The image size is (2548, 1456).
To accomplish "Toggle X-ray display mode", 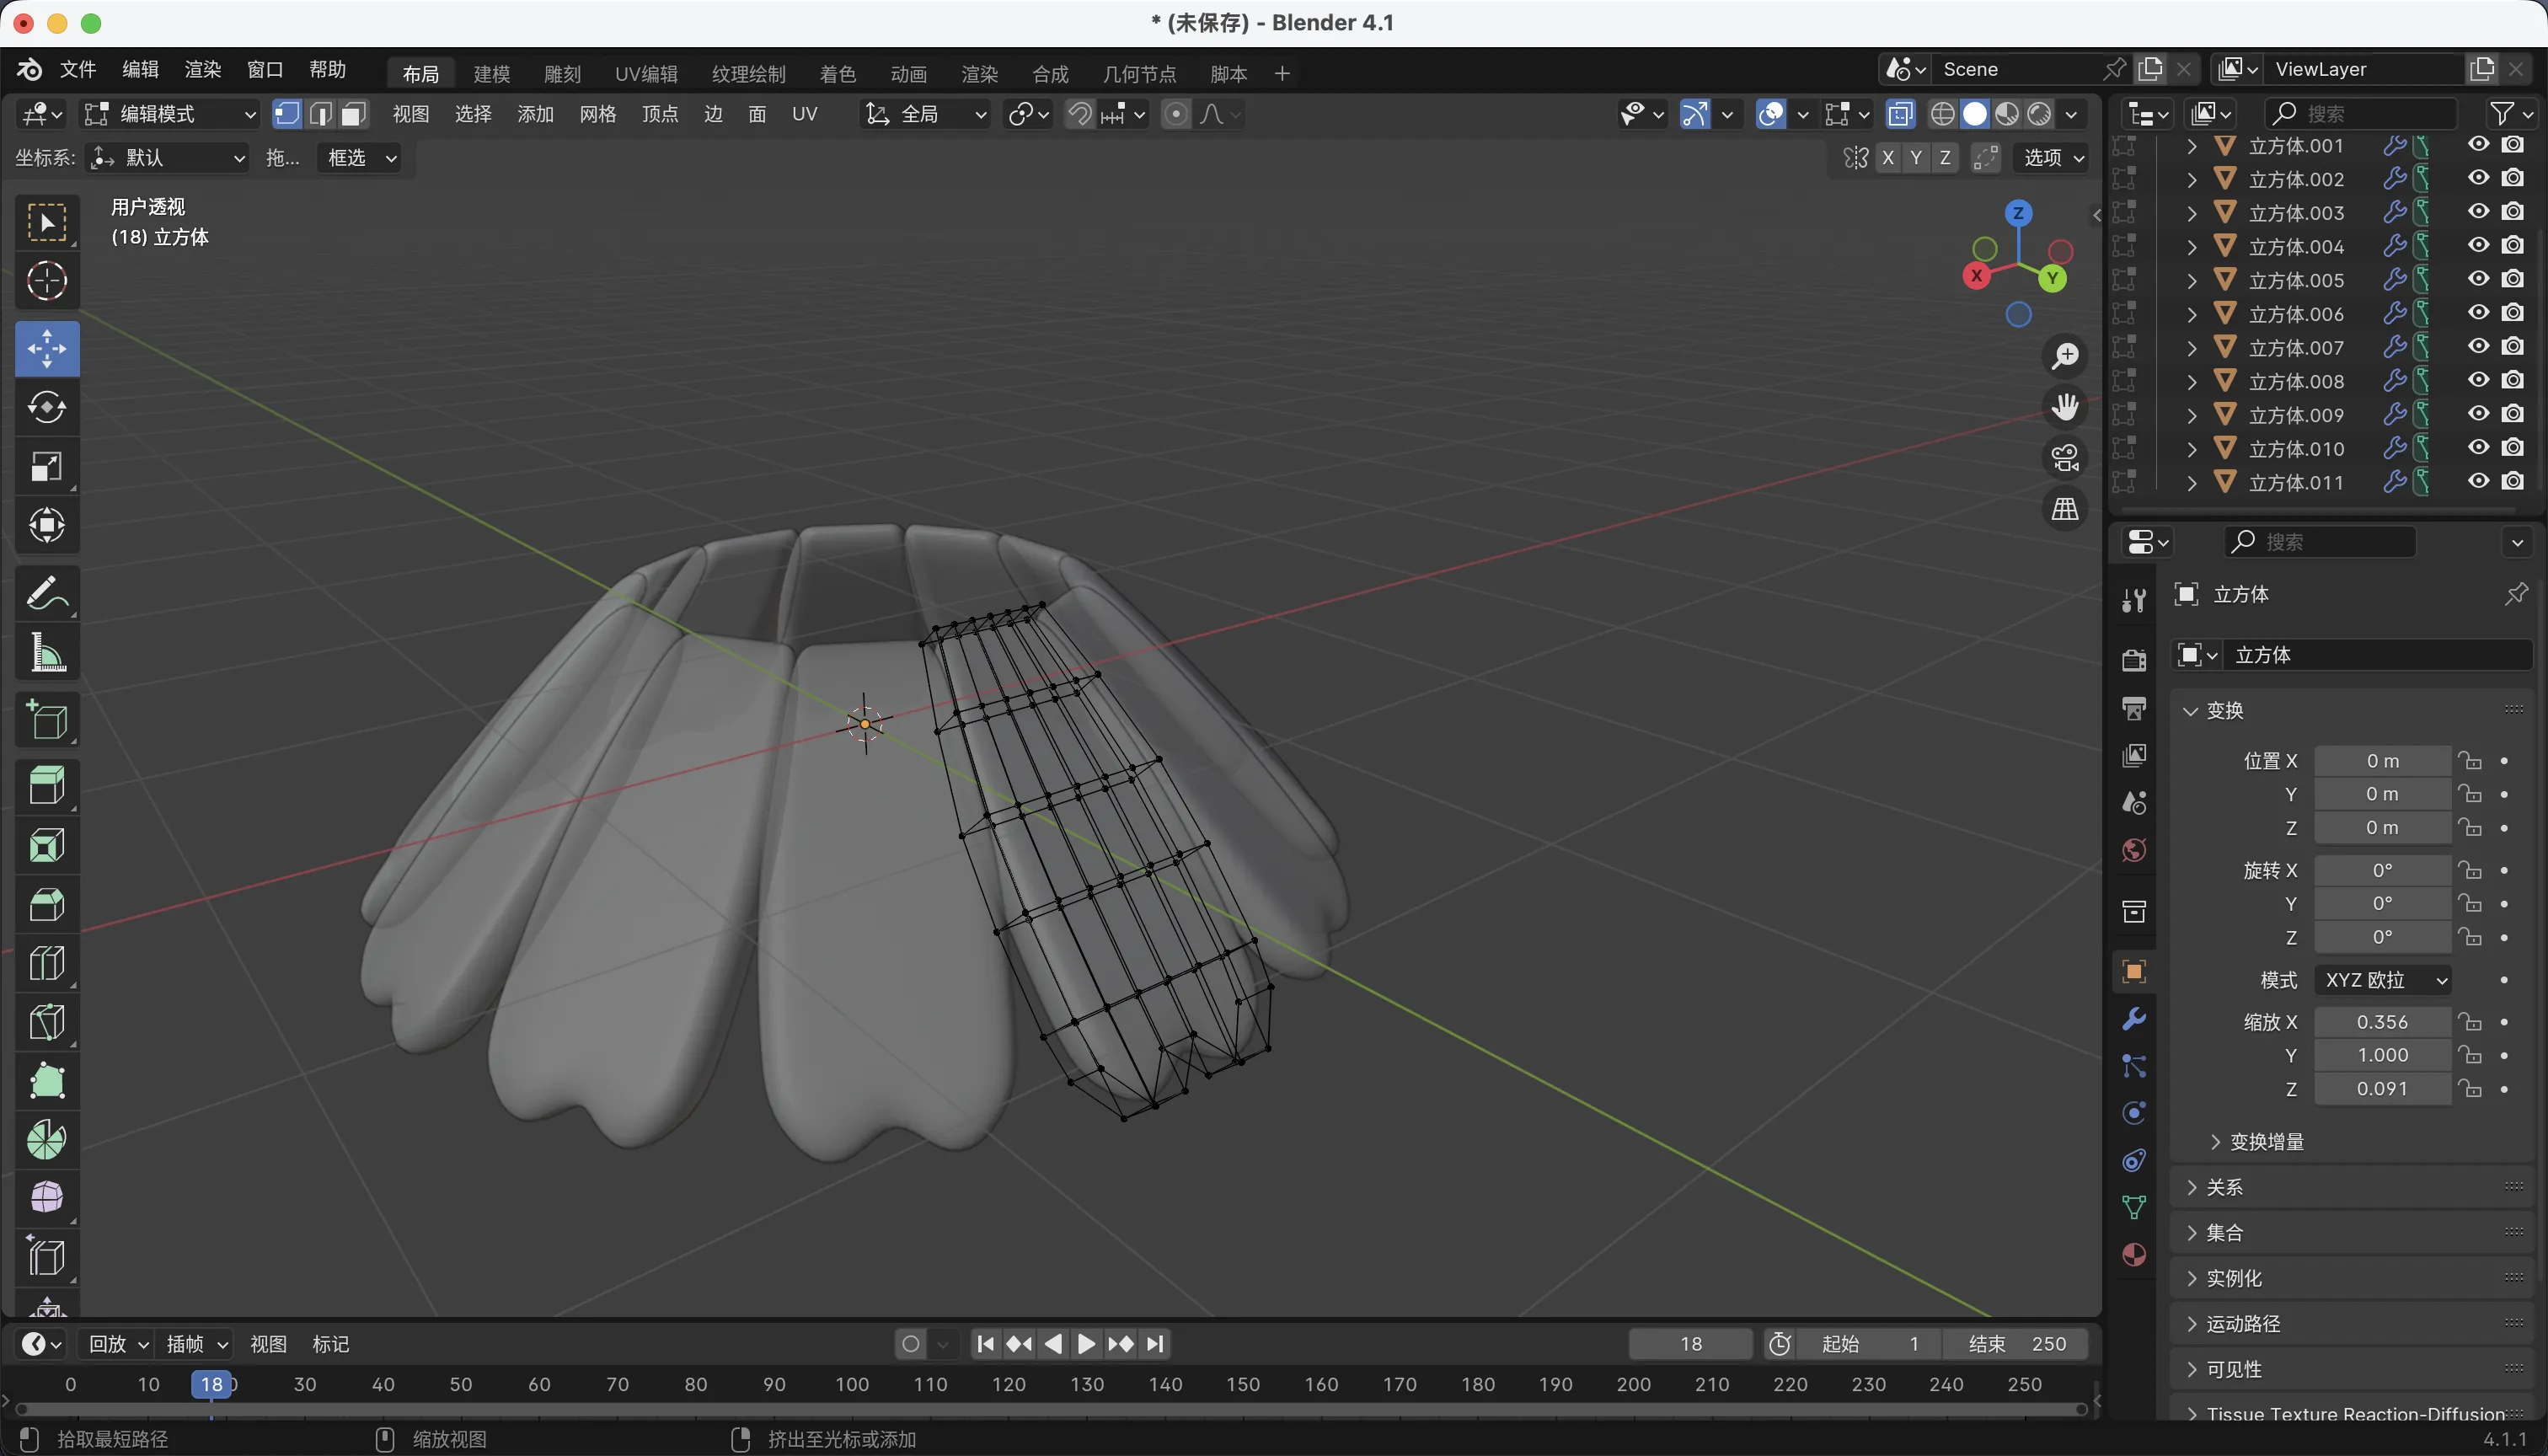I will click(1900, 114).
